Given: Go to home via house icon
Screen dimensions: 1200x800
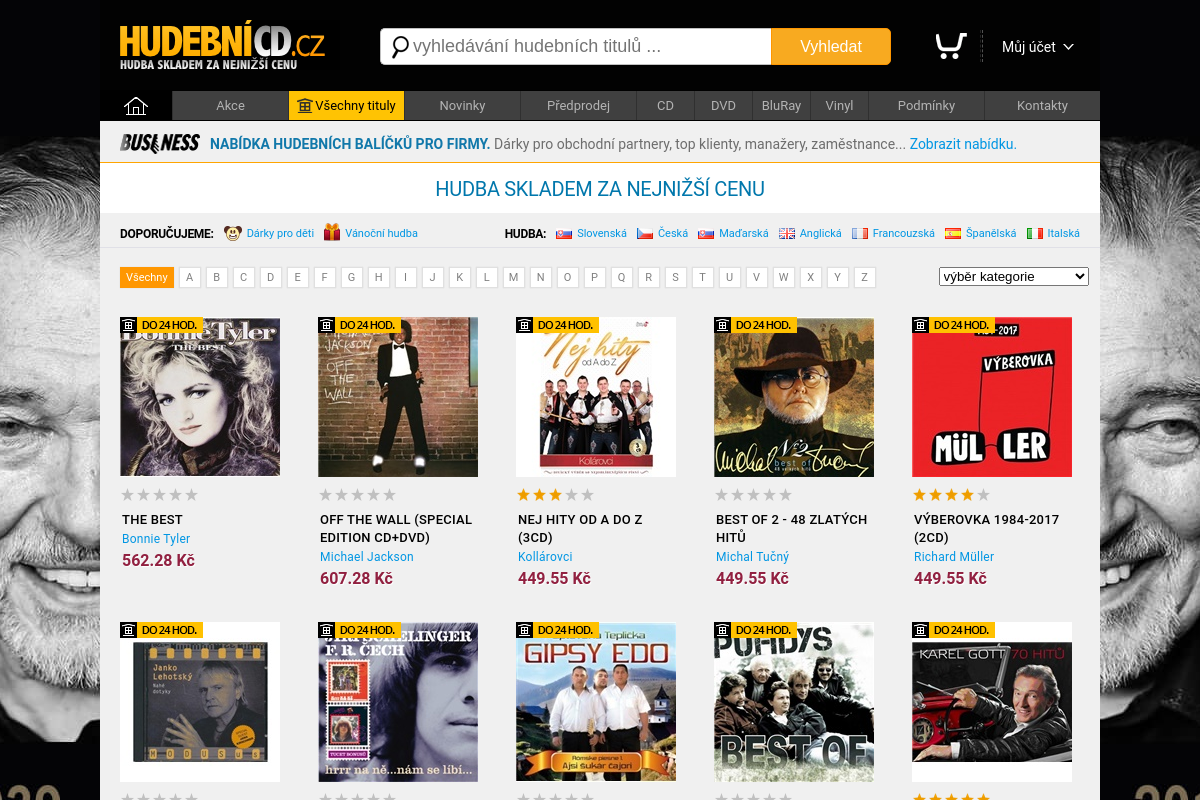Looking at the screenshot, I should tap(136, 106).
